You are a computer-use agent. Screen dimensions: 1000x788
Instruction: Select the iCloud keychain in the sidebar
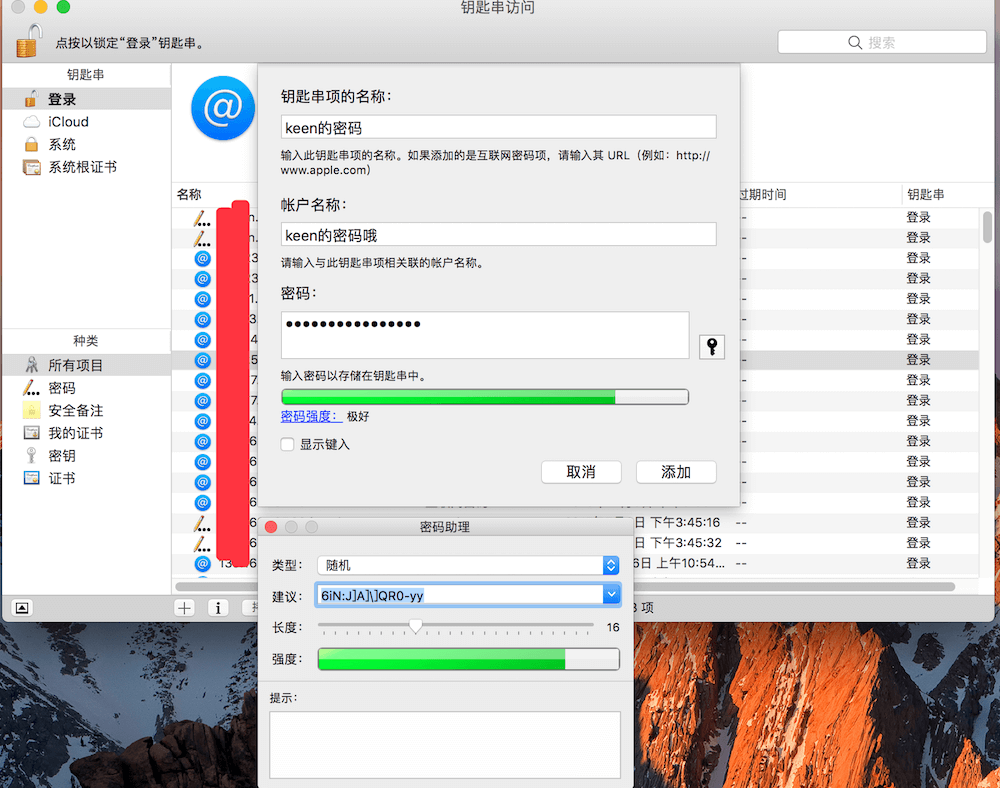point(68,122)
